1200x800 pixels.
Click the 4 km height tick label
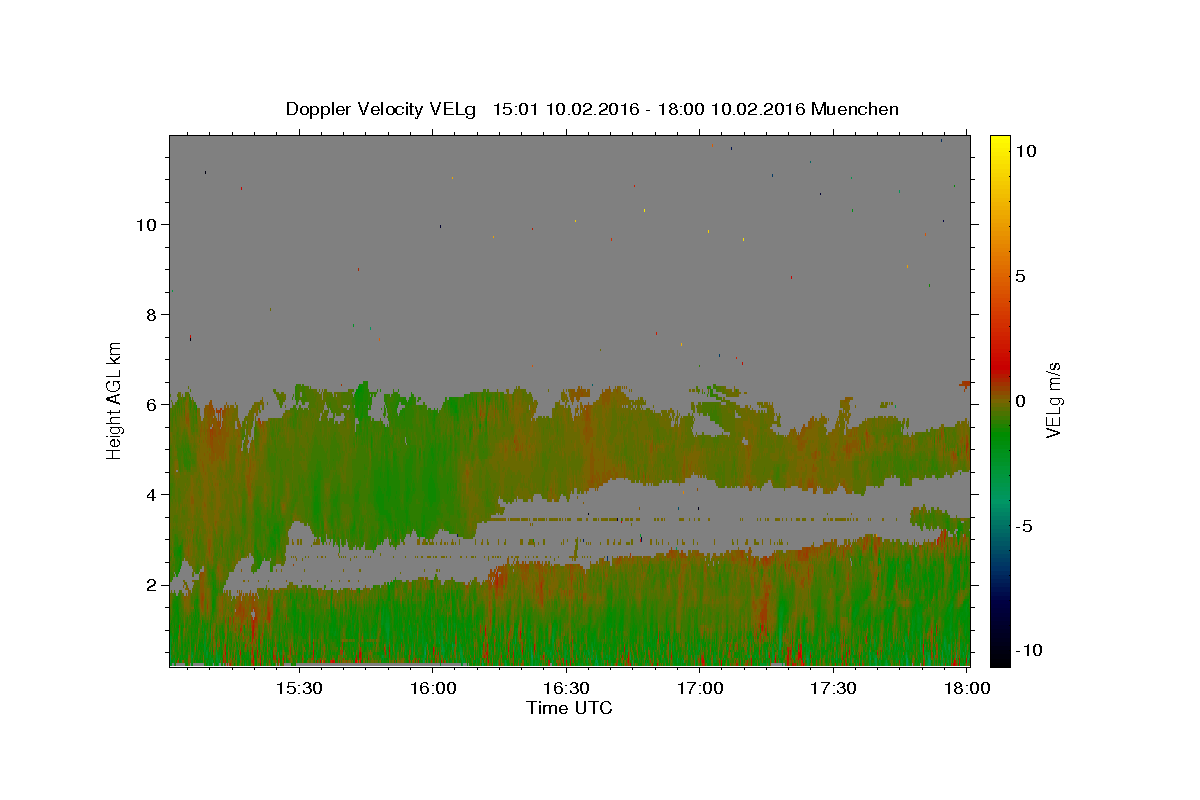click(x=151, y=494)
